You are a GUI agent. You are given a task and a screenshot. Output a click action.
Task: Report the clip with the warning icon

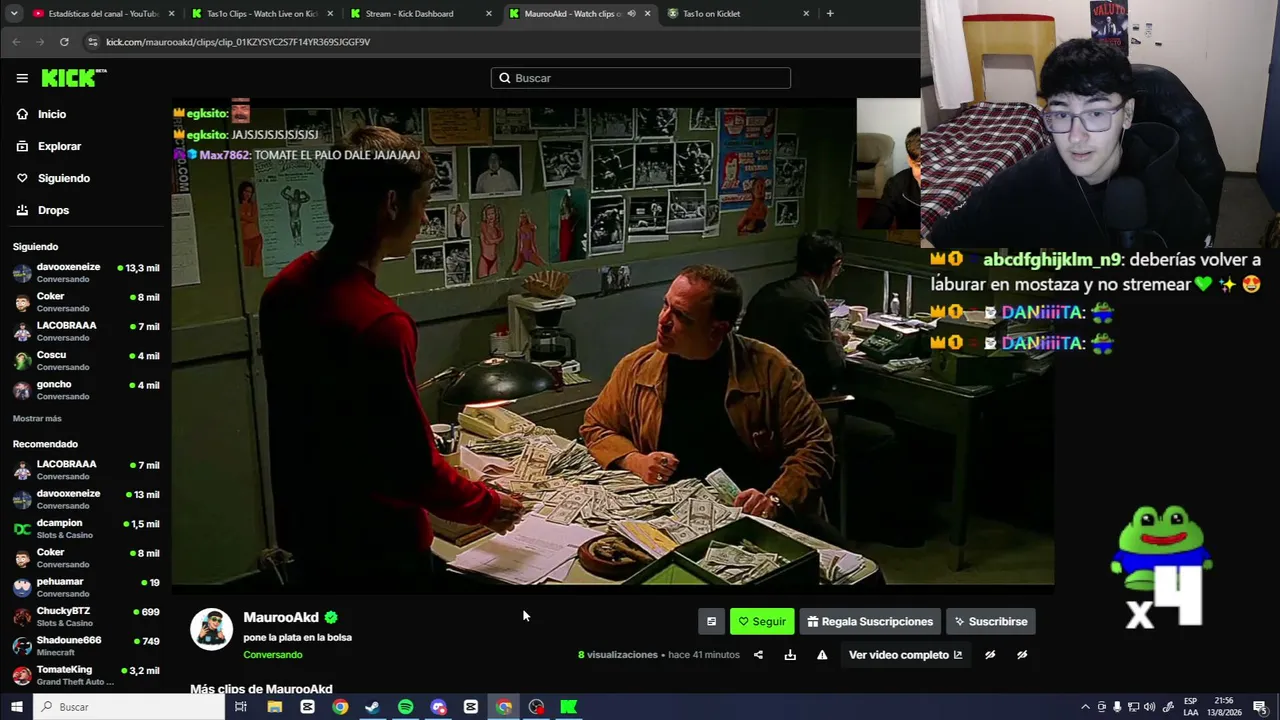[822, 655]
